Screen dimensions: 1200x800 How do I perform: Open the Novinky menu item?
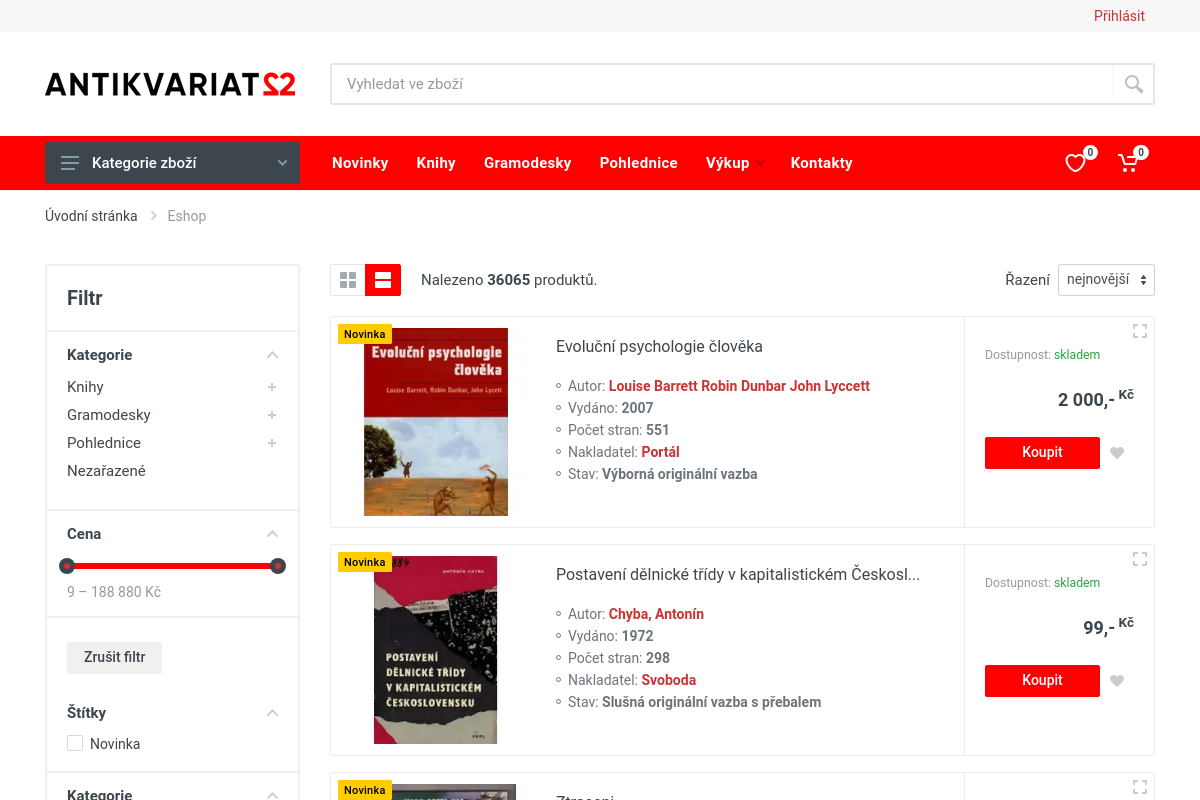[x=360, y=163]
